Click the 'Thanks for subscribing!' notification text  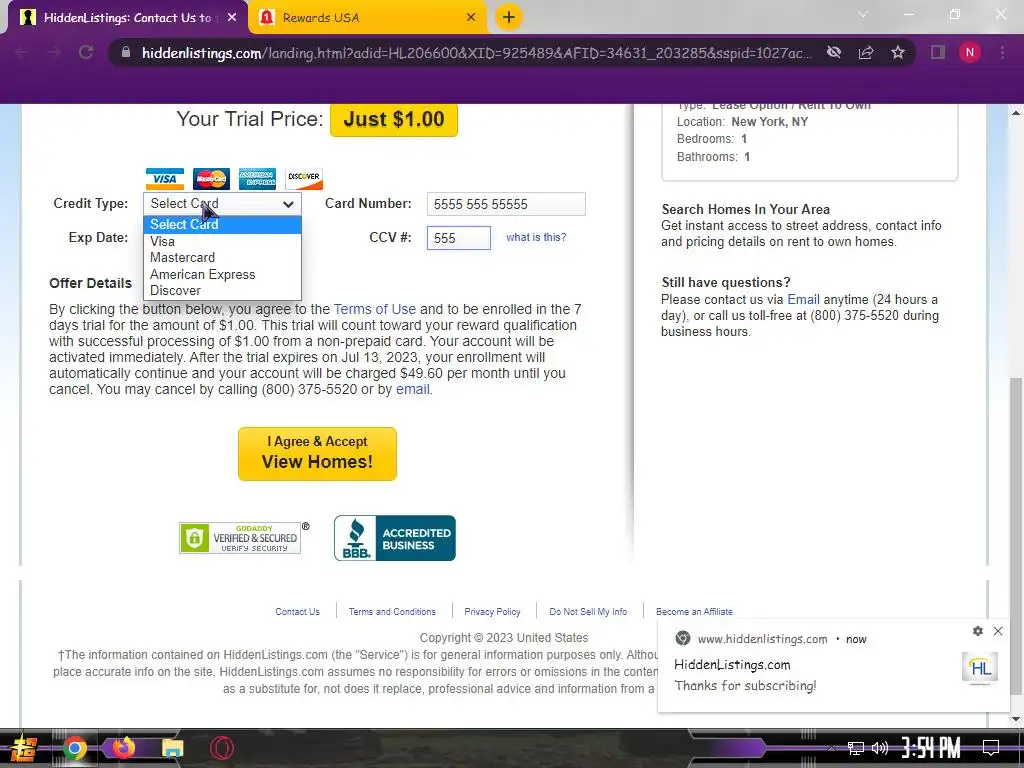click(745, 685)
